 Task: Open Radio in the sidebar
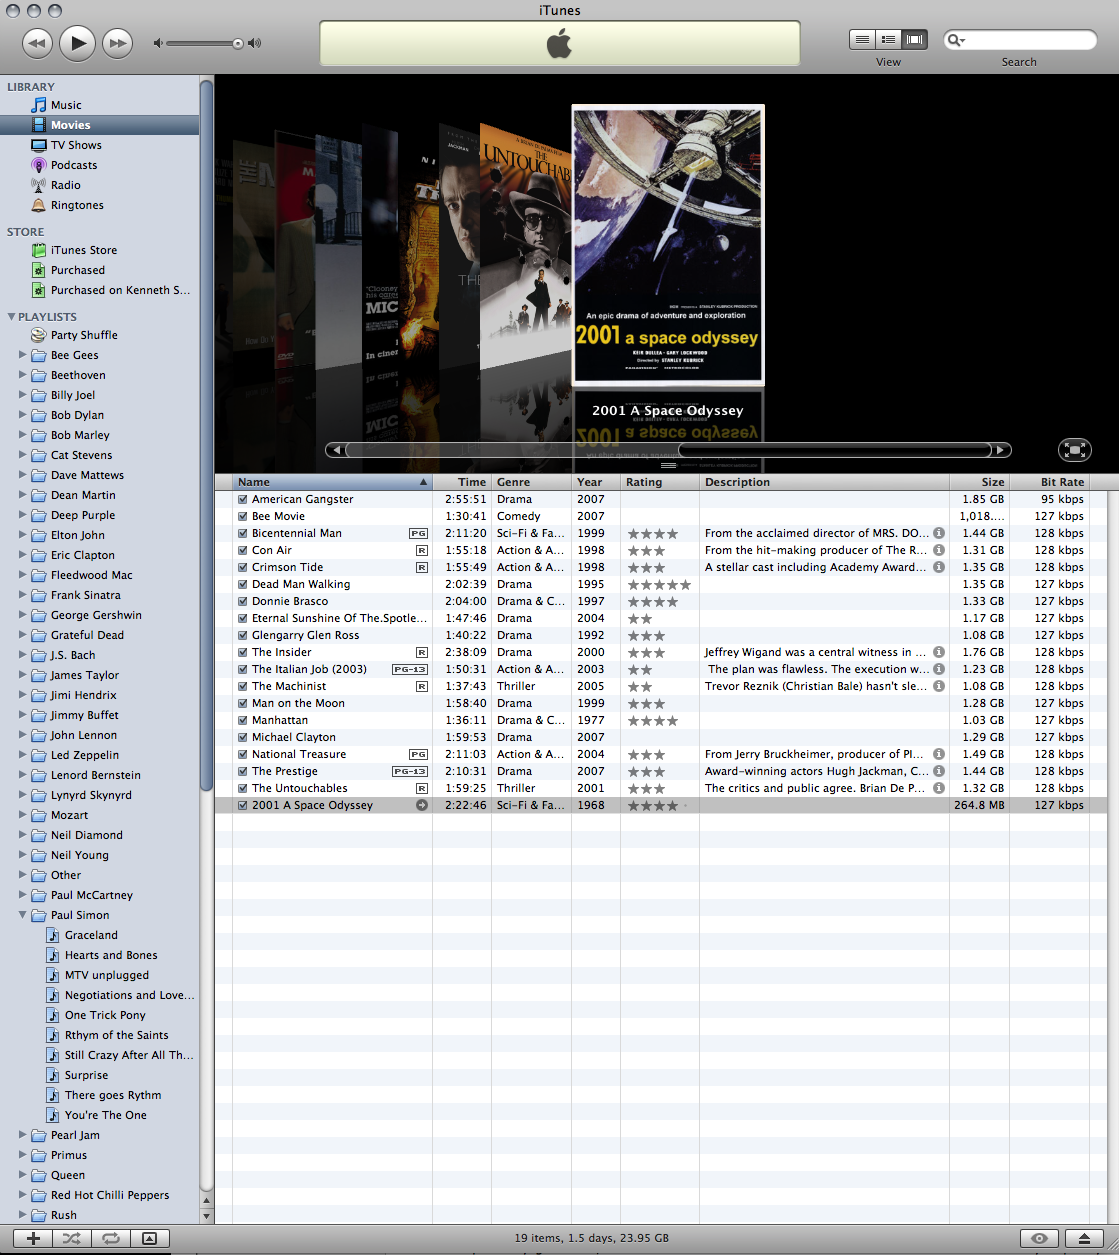coord(66,185)
